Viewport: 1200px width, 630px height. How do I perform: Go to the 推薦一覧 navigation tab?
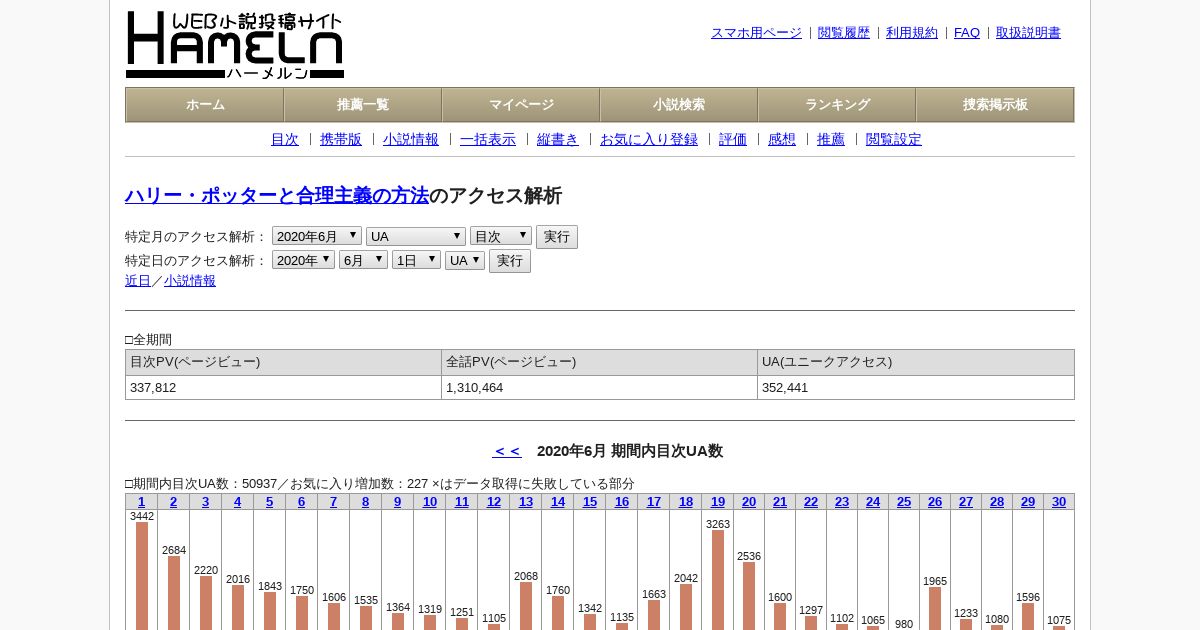363,105
